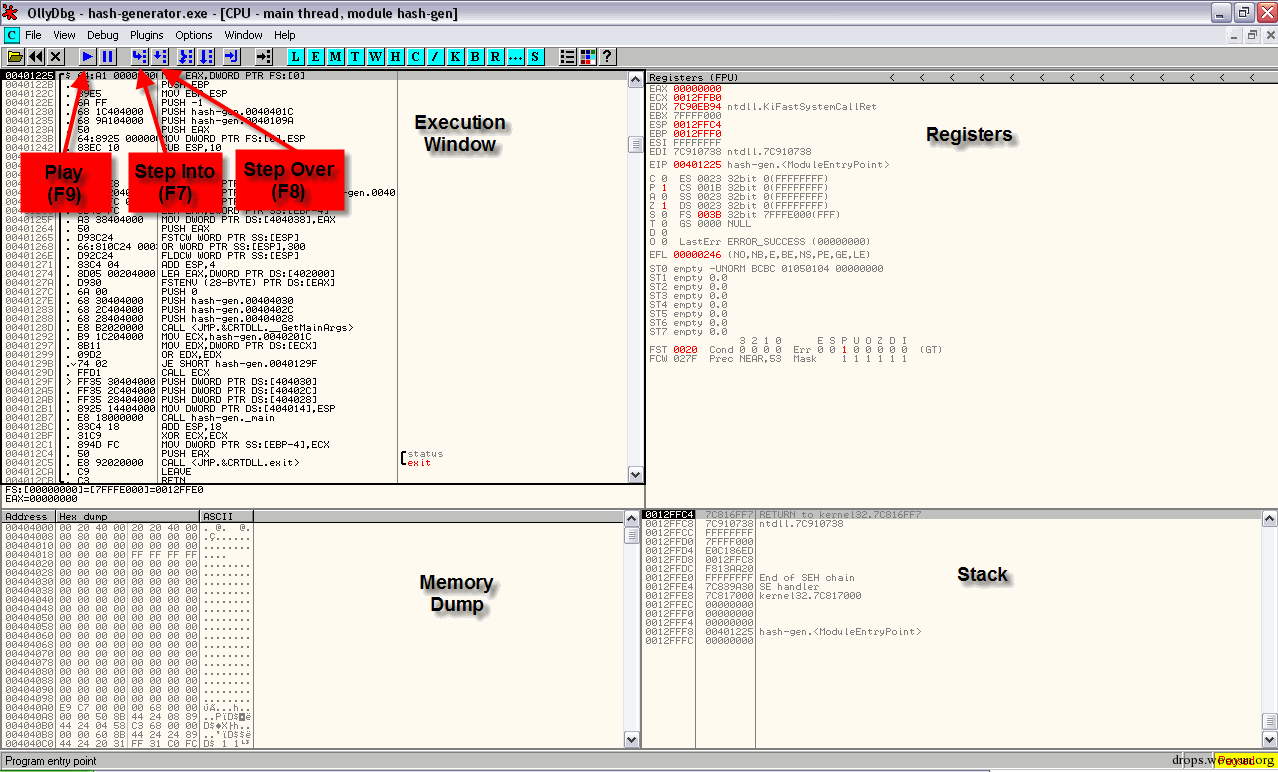This screenshot has height=772, width=1278.
Task: Click the Run program (play) toolbar button
Action: pos(88,57)
